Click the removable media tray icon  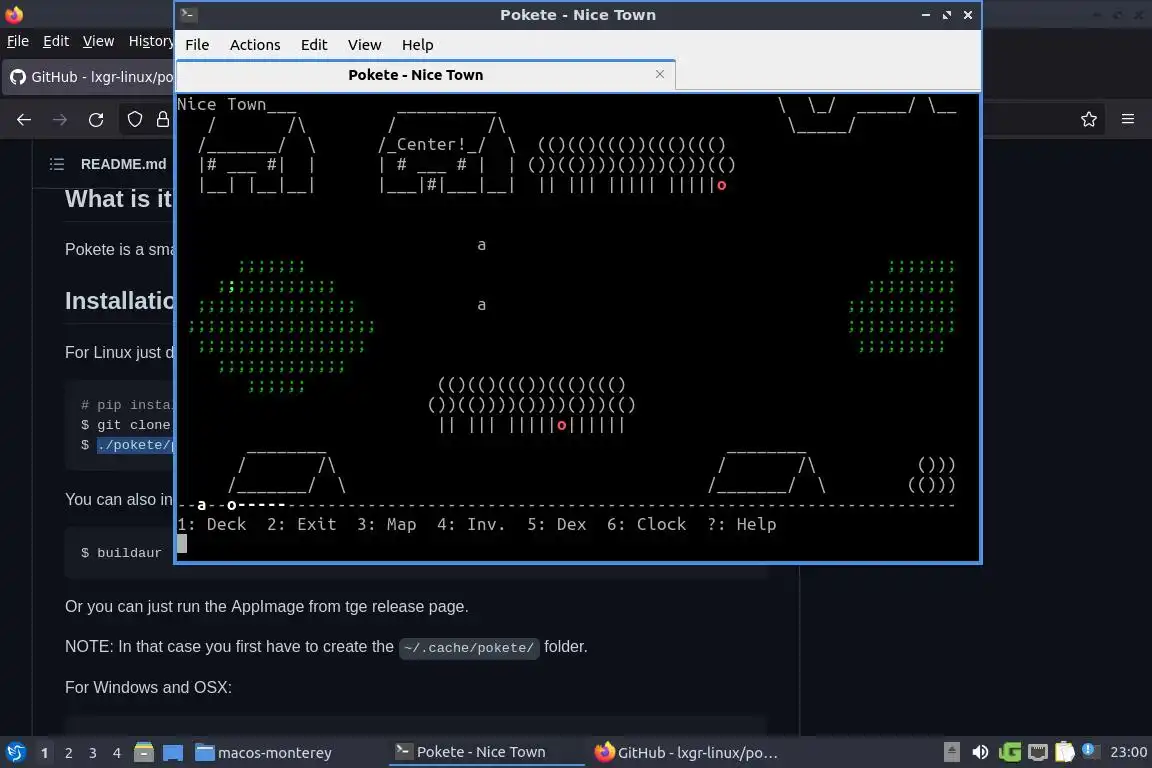(x=951, y=752)
